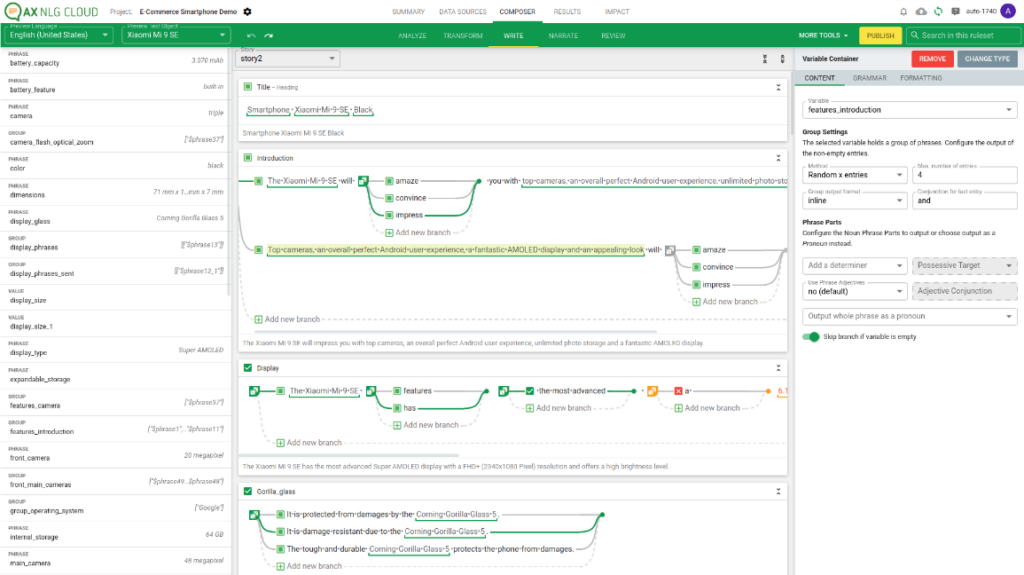1024x575 pixels.
Task: Click the Change Type button
Action: pyautogui.click(x=987, y=59)
